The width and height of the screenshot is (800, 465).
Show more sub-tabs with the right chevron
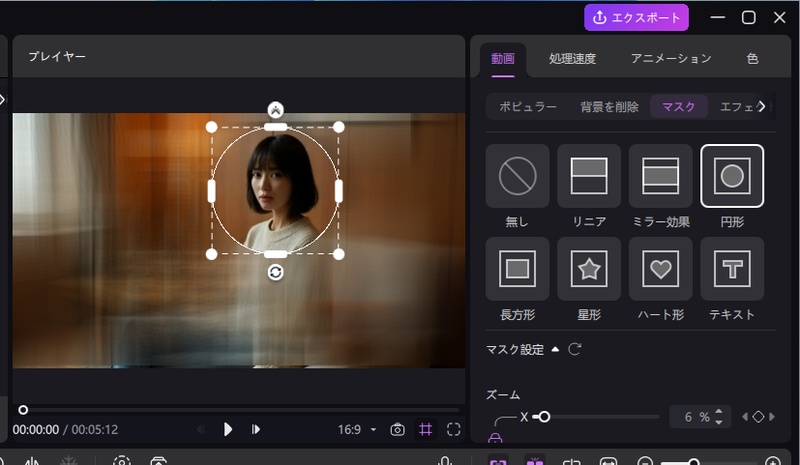(x=762, y=106)
